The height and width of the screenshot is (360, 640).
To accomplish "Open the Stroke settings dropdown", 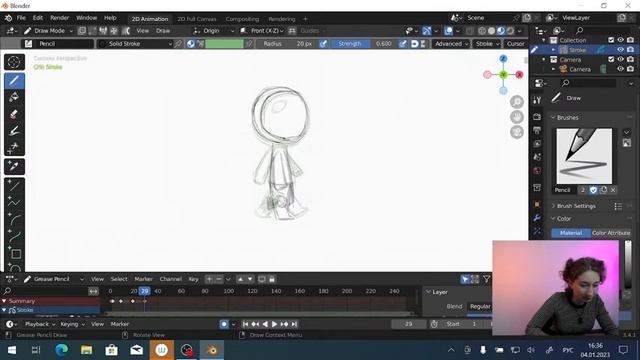I will point(487,44).
